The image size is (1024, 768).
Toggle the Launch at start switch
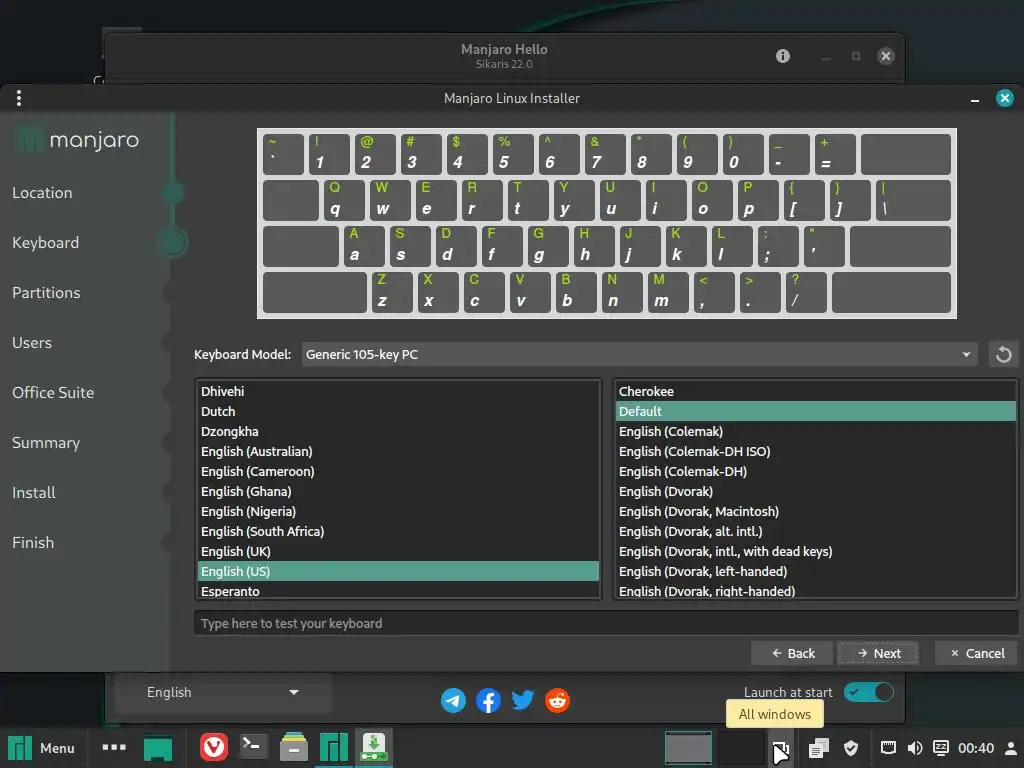(869, 692)
